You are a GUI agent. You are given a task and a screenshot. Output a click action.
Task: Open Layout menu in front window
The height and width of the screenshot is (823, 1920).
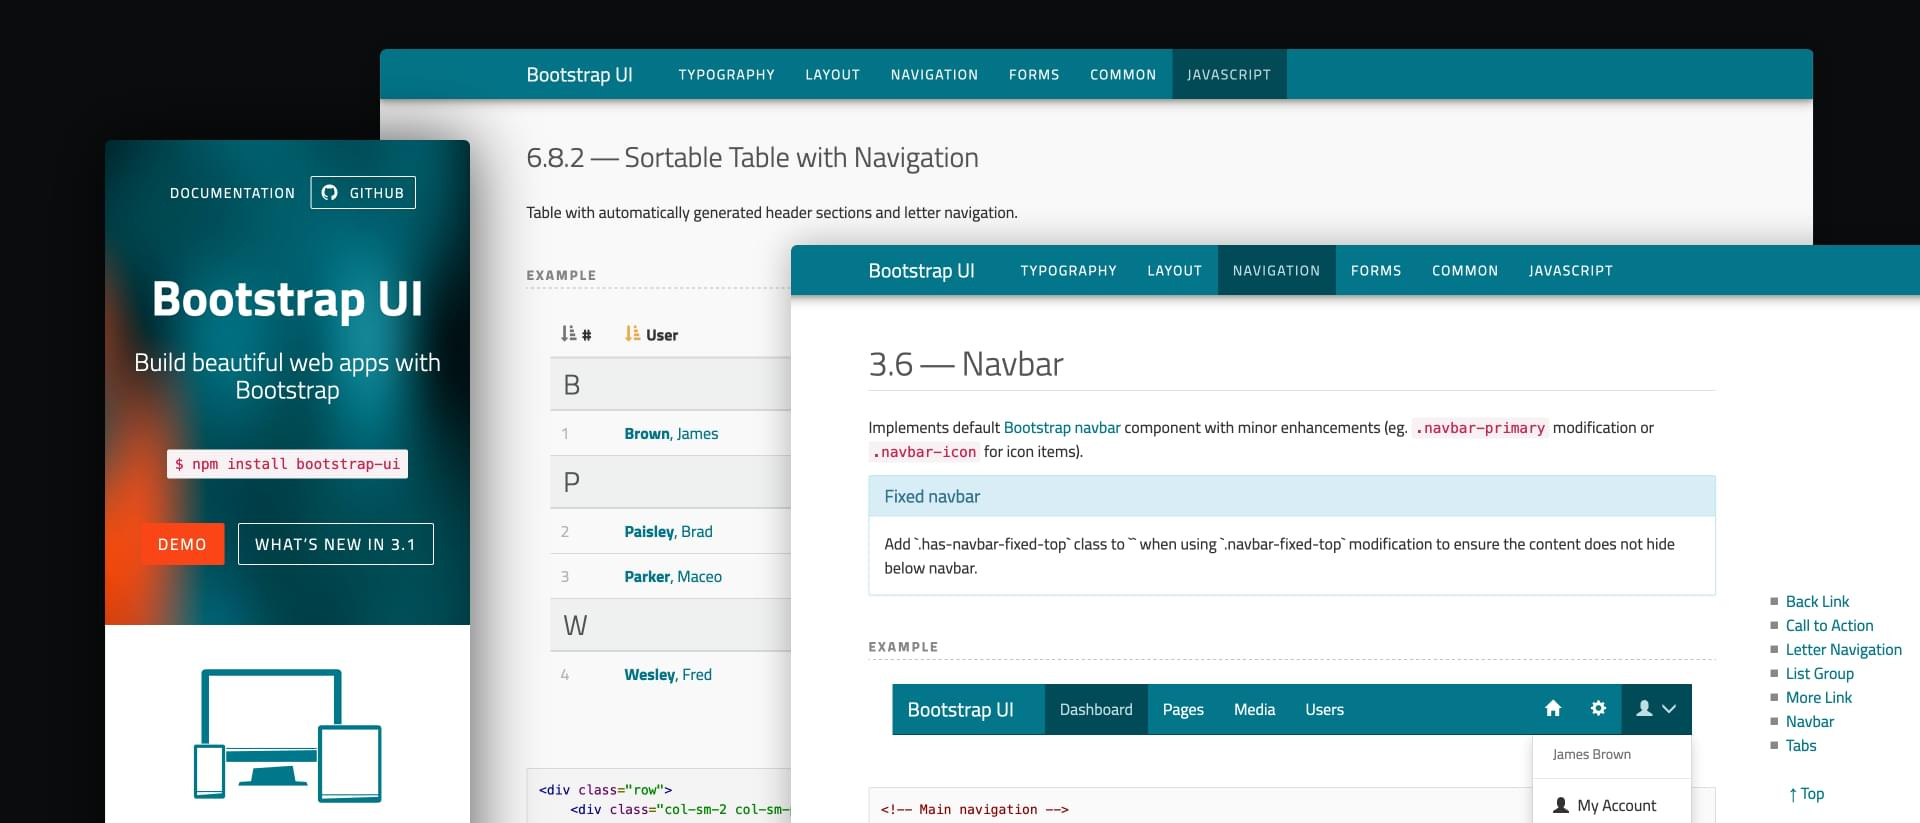(1174, 271)
